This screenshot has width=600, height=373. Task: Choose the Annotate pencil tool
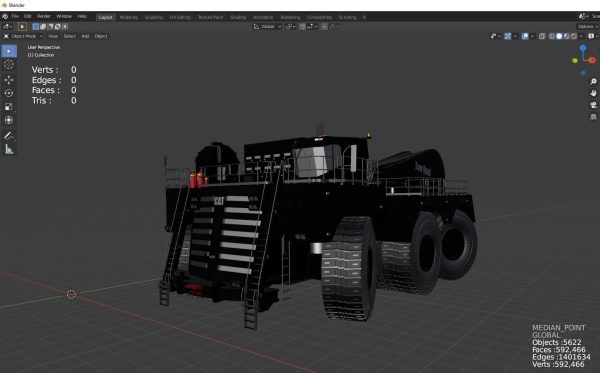coord(9,135)
